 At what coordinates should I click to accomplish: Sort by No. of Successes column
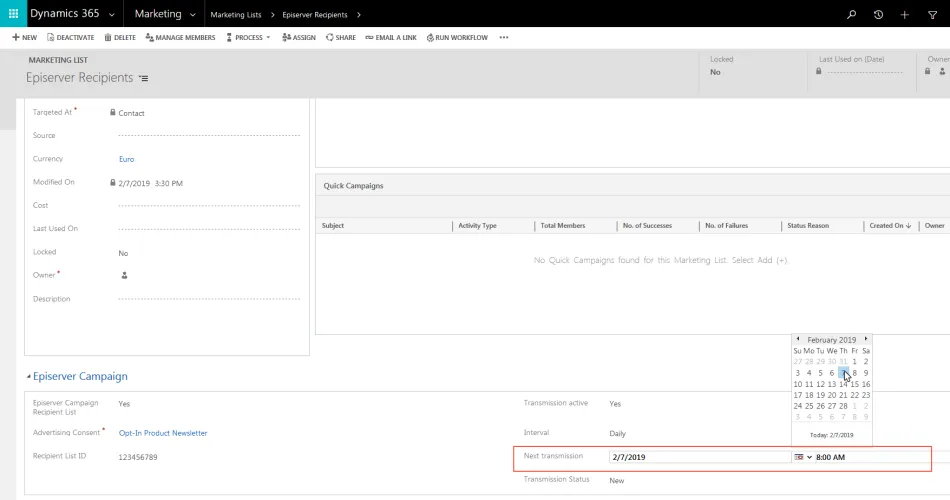pos(647,225)
